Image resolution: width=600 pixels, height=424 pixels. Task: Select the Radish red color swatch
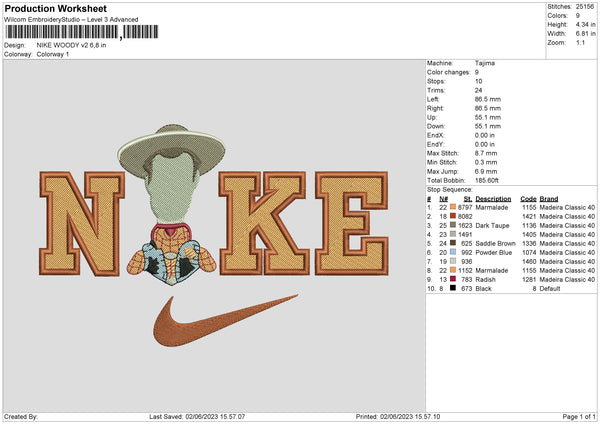tap(453, 279)
